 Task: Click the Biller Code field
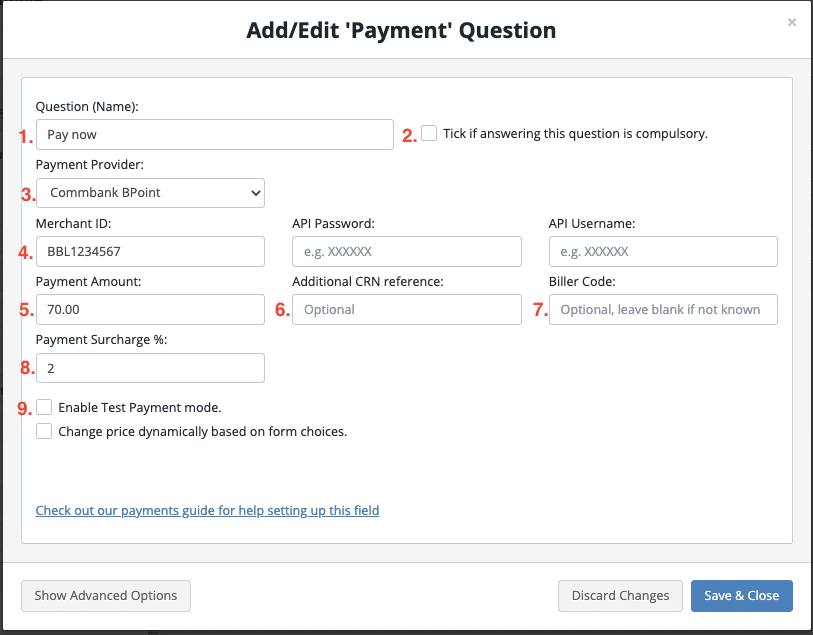663,309
